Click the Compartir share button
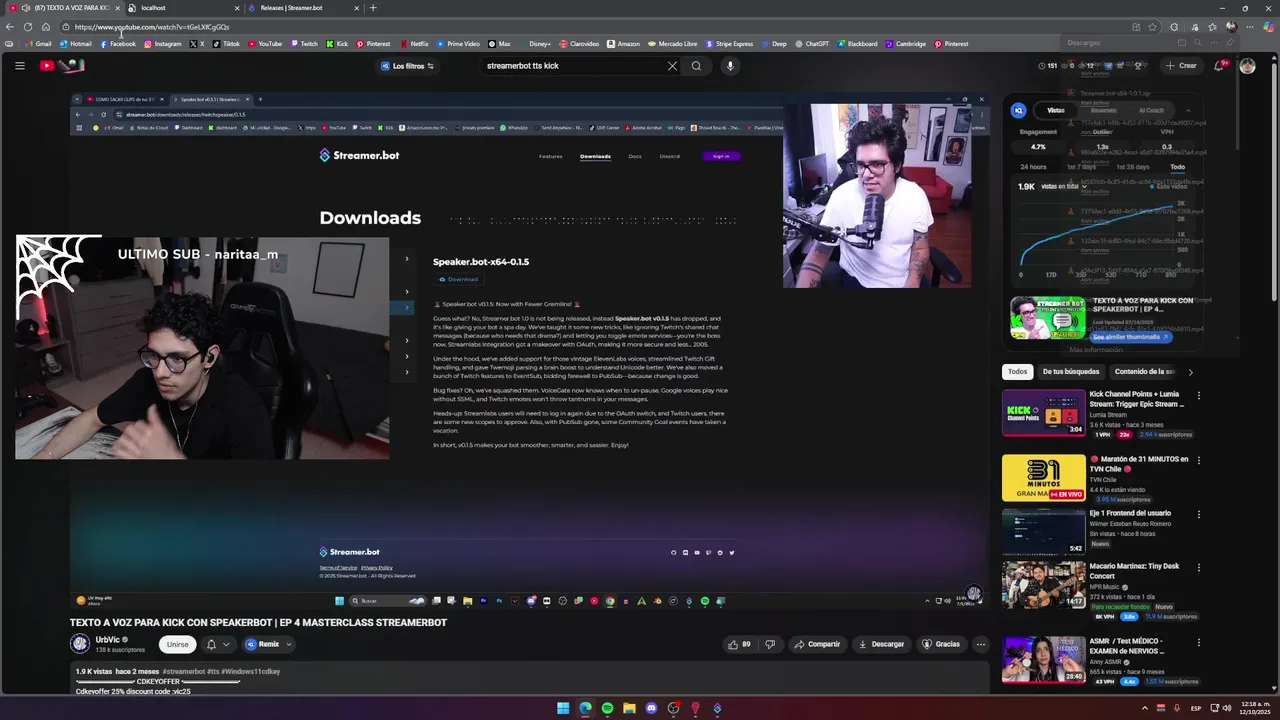The width and height of the screenshot is (1280, 720). (x=817, y=644)
